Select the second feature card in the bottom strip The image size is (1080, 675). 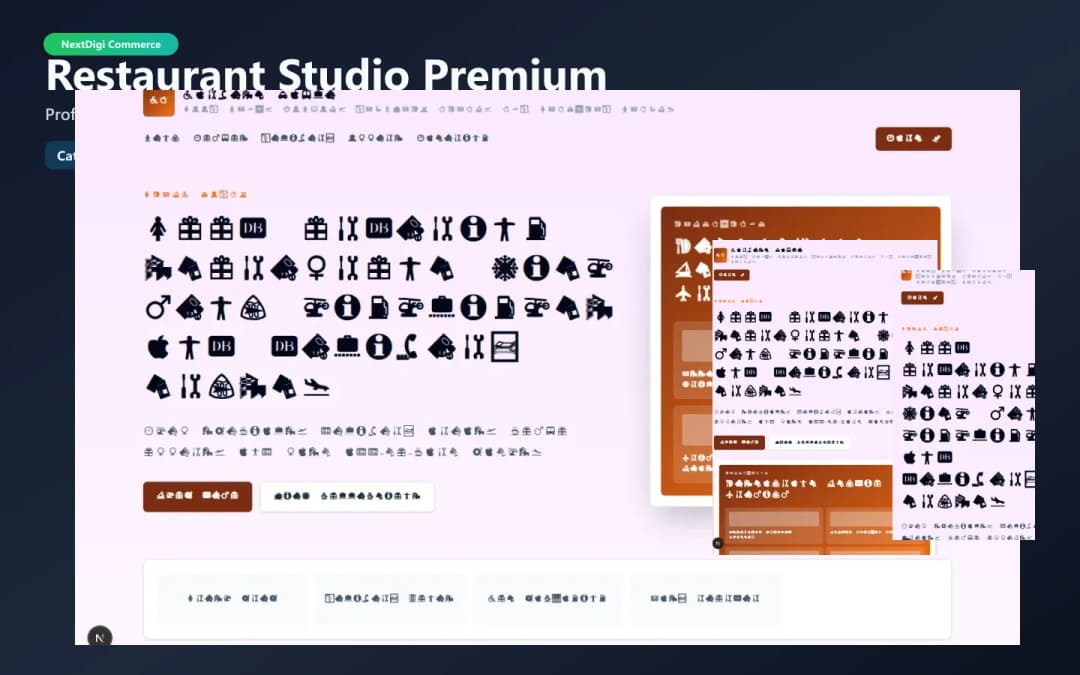click(389, 599)
